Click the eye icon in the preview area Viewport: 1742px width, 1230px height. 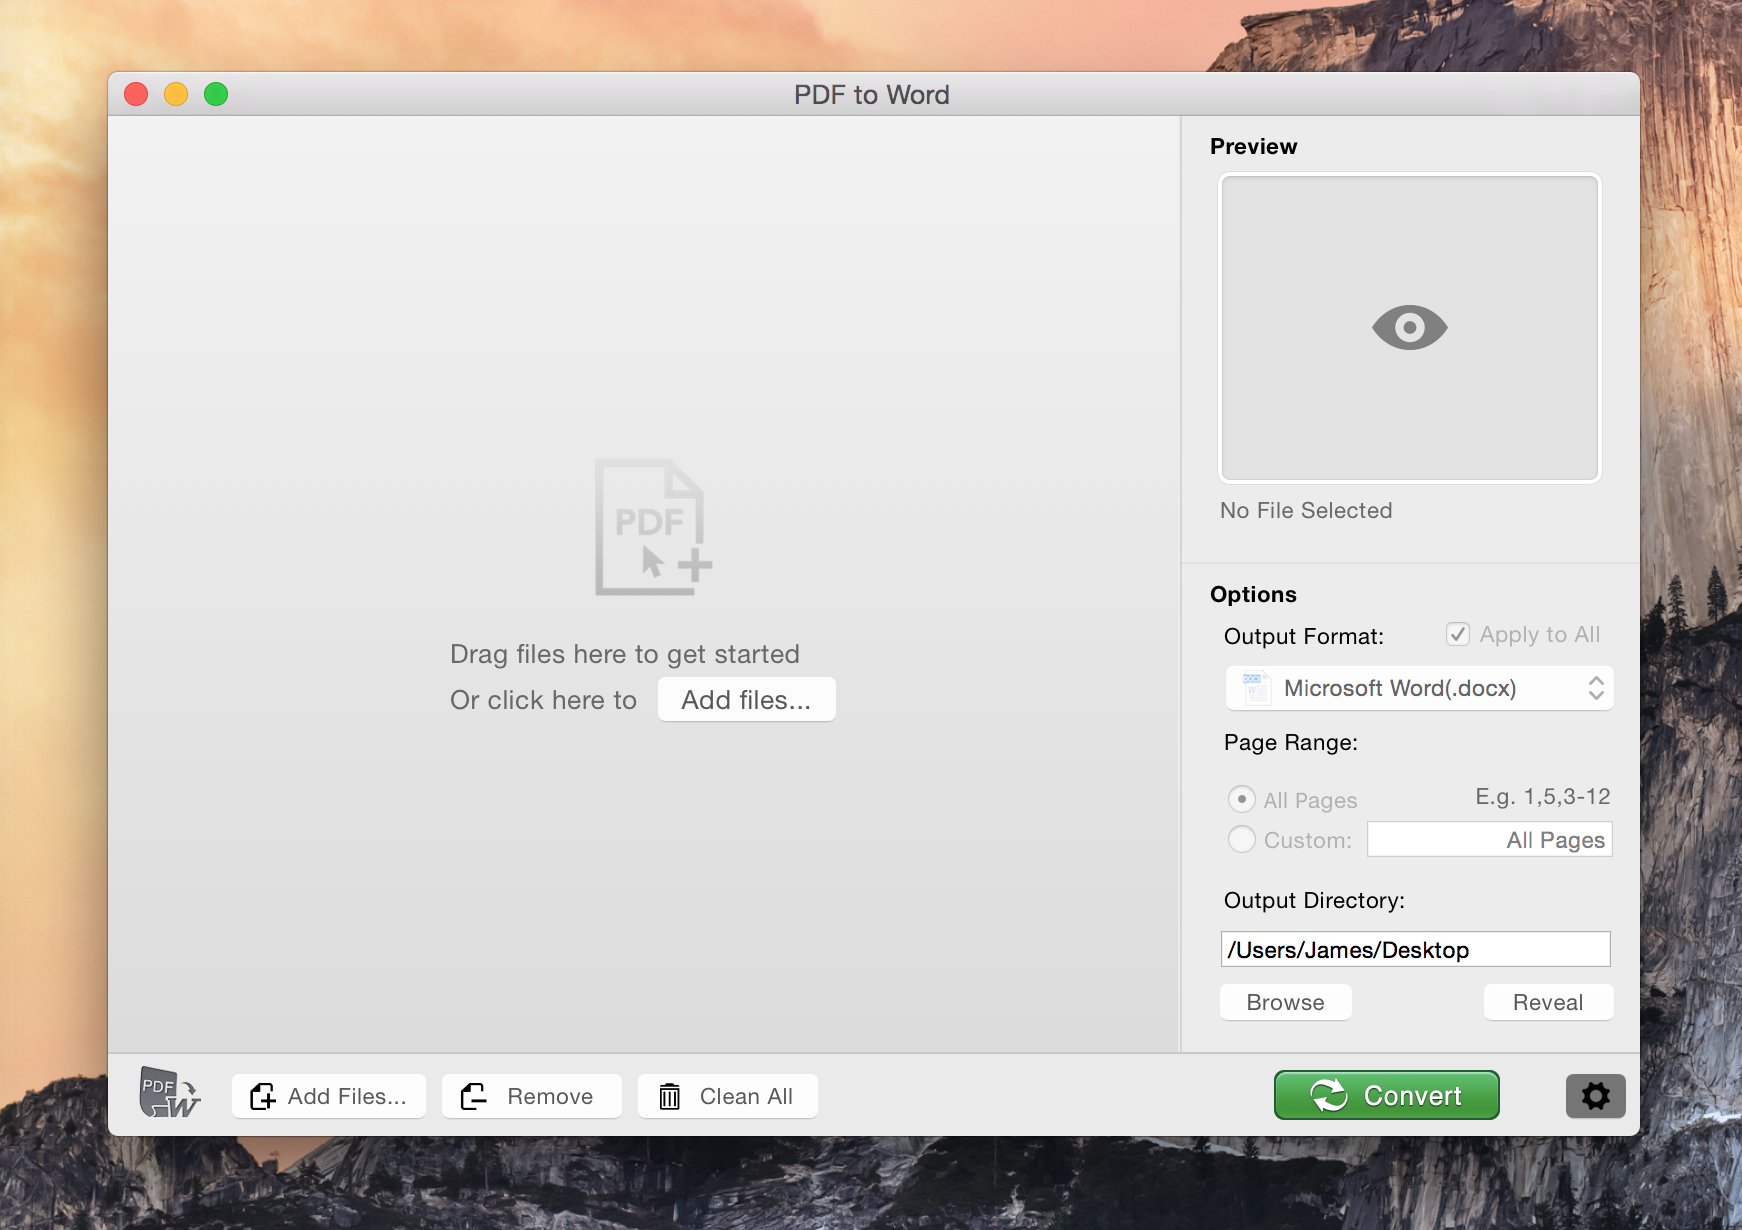coord(1409,327)
